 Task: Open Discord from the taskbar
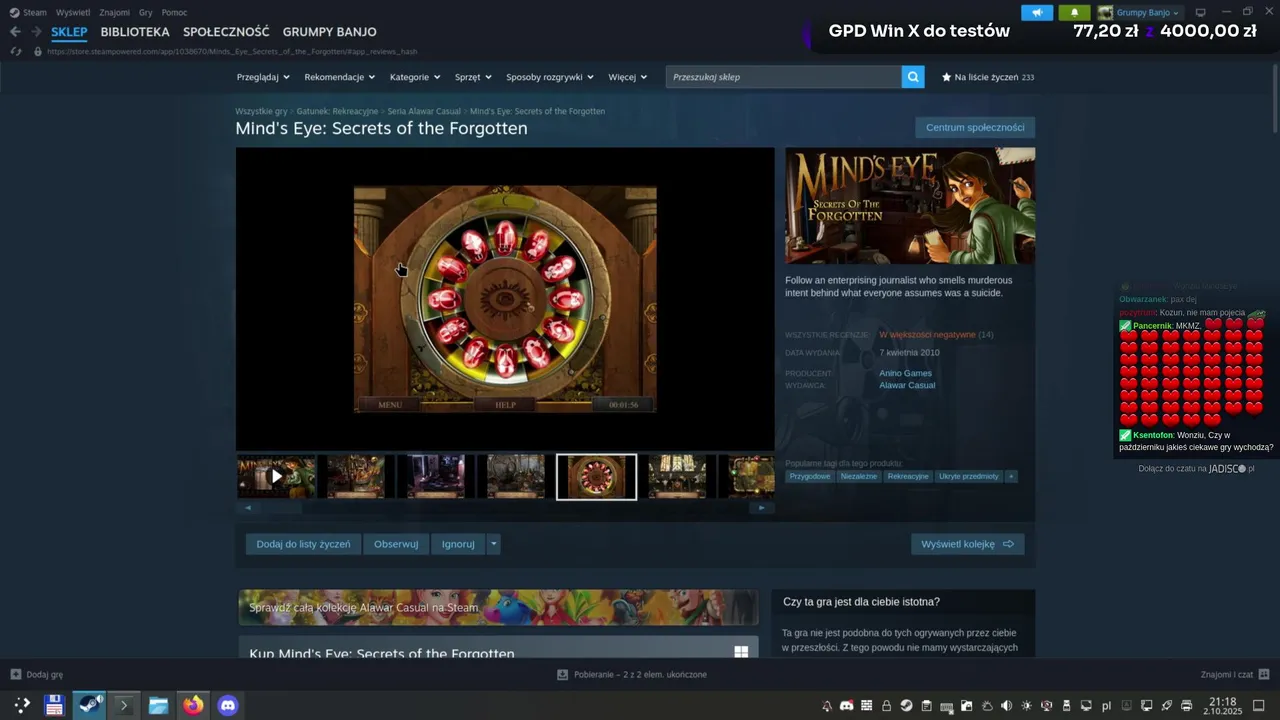coord(228,705)
